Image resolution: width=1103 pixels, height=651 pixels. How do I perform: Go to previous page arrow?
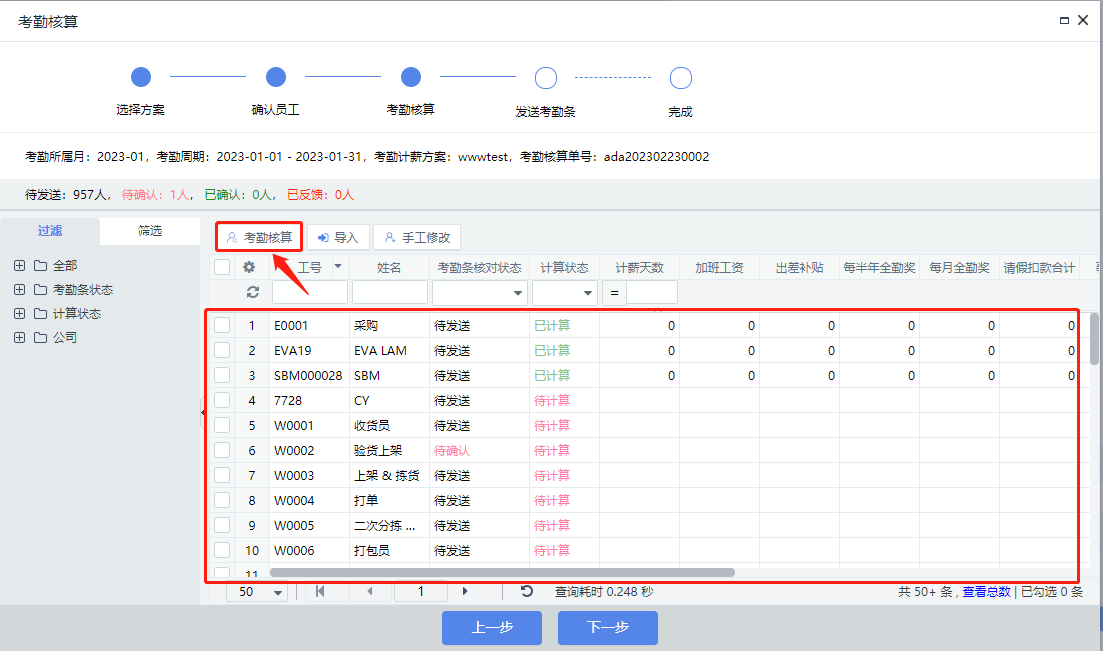[370, 591]
